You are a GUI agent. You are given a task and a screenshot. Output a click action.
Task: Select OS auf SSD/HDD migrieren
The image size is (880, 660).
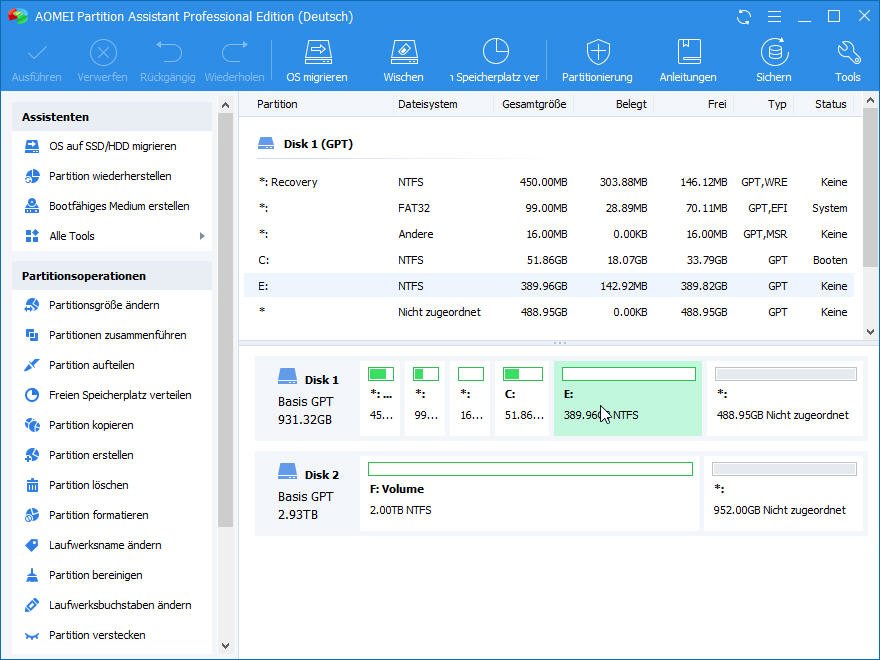[112, 146]
